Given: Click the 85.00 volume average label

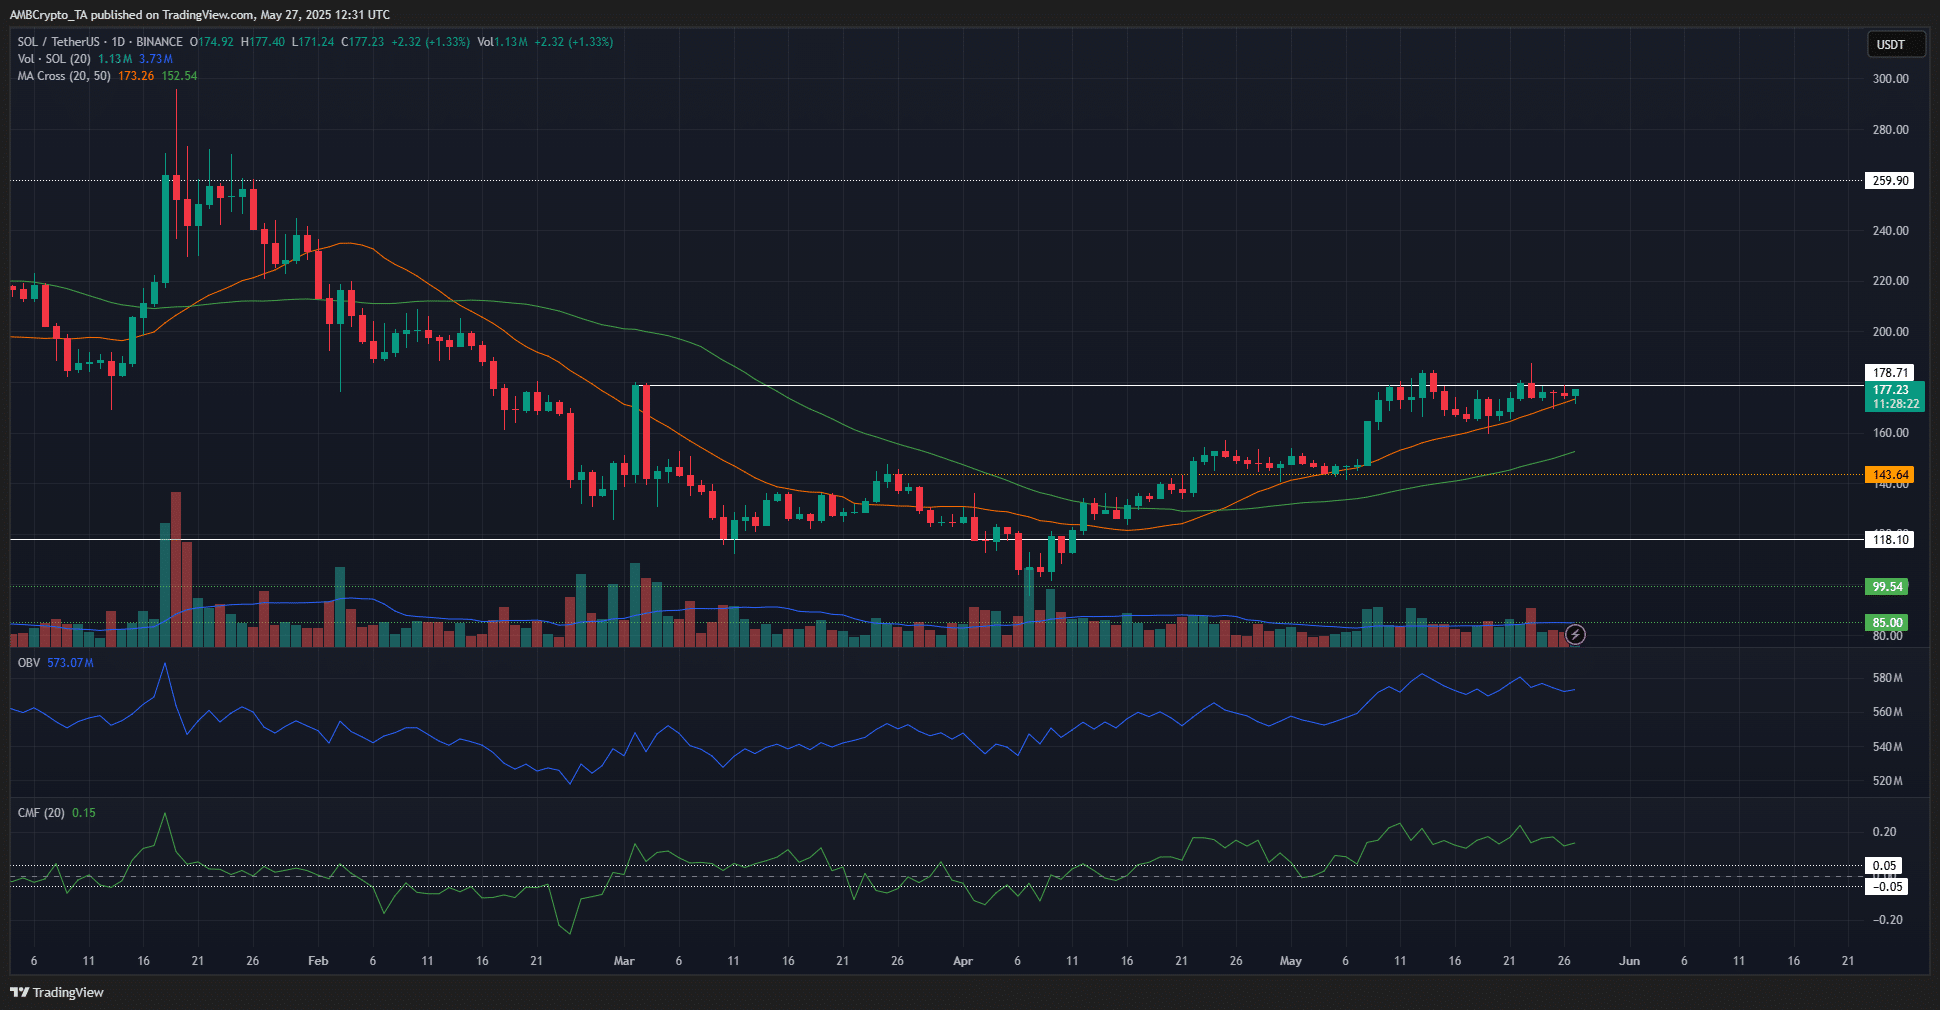Looking at the screenshot, I should pyautogui.click(x=1885, y=622).
